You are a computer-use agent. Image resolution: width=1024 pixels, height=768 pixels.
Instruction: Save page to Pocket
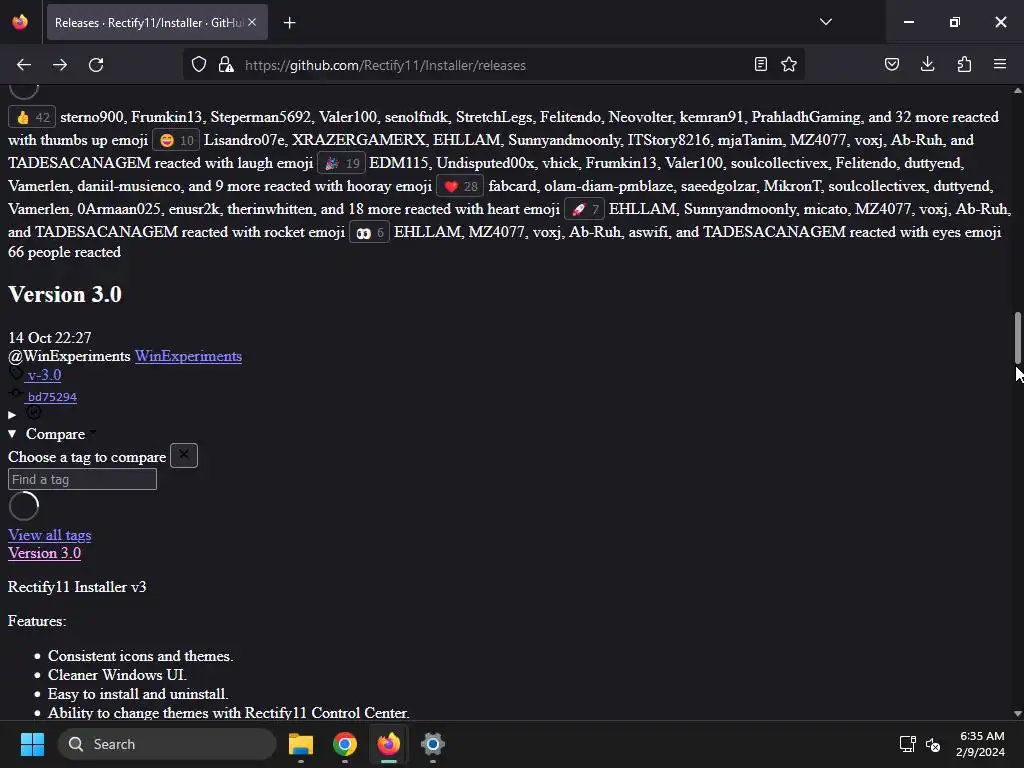[891, 65]
